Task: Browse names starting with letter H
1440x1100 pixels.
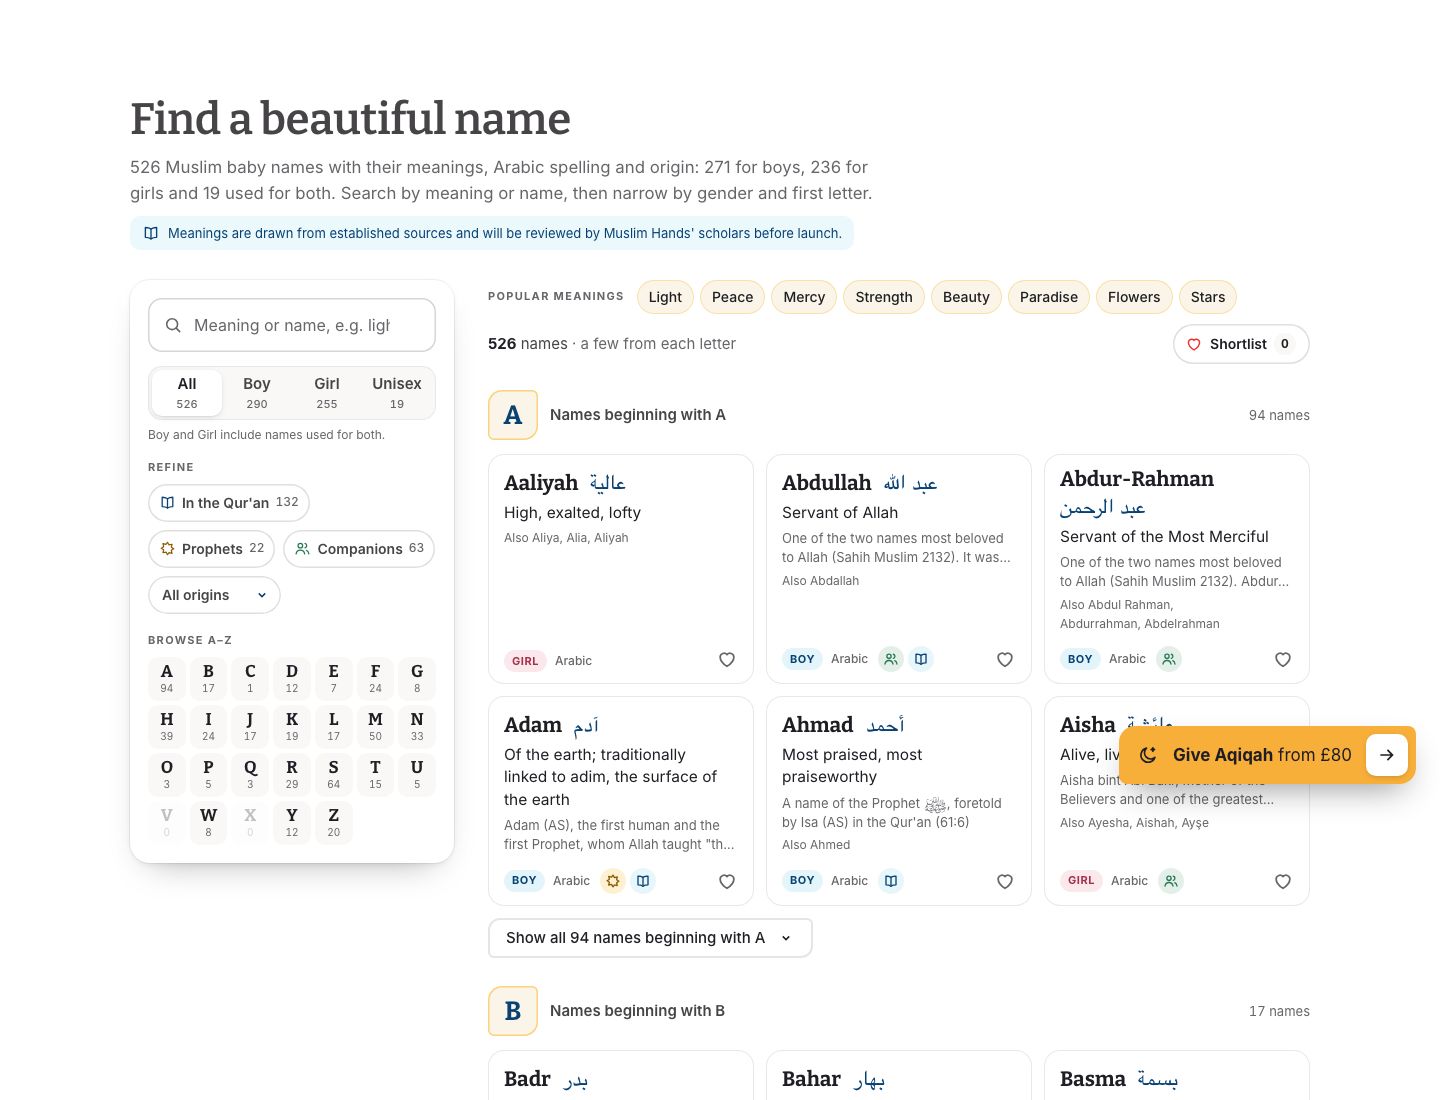Action: [167, 726]
